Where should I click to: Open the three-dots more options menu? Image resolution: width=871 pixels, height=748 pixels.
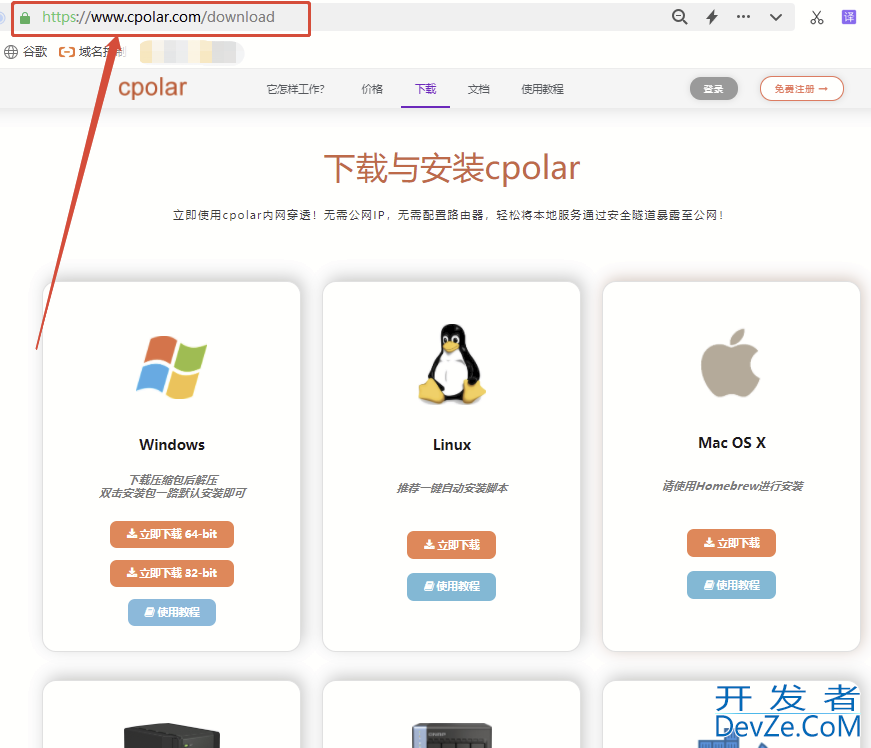coord(743,17)
